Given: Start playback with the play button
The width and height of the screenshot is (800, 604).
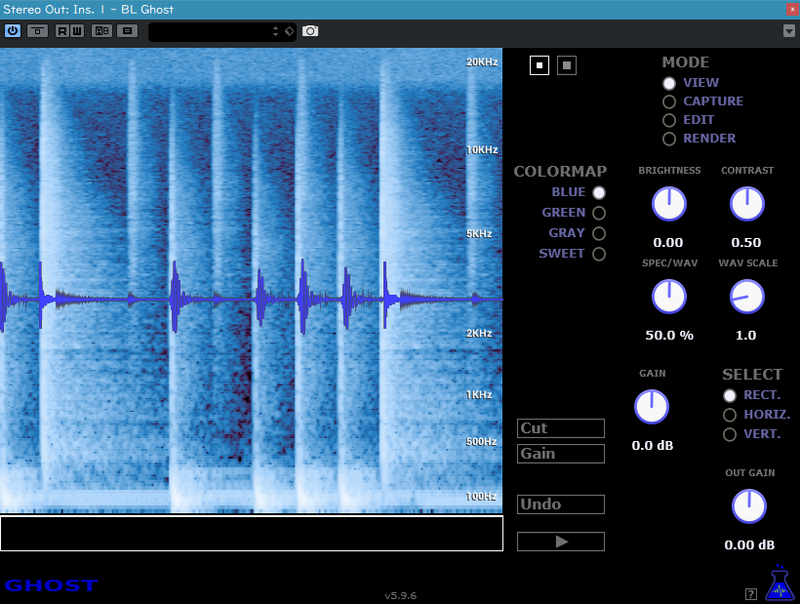Looking at the screenshot, I should tap(561, 542).
